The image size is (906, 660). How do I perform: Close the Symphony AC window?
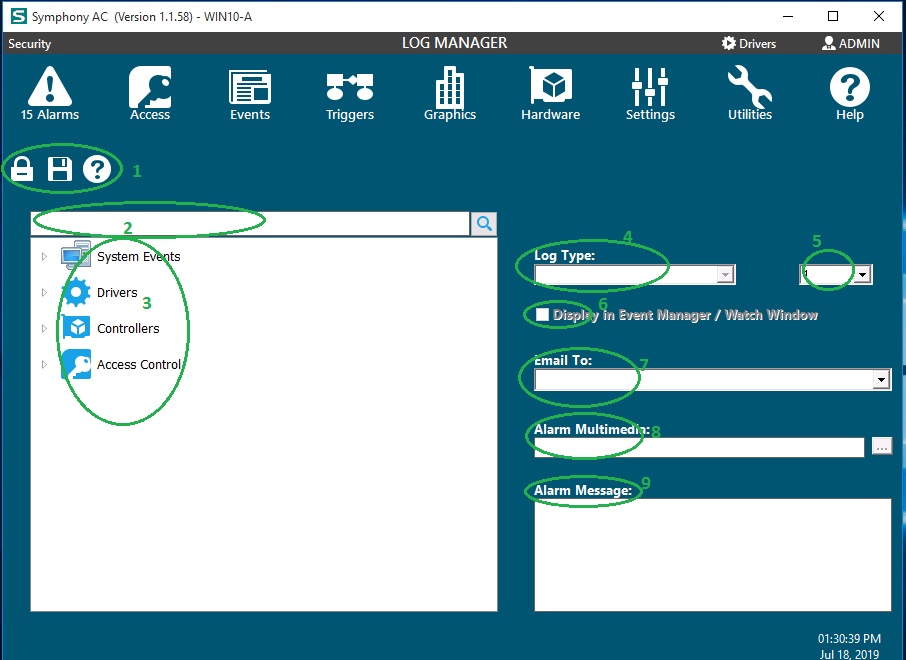click(x=879, y=16)
